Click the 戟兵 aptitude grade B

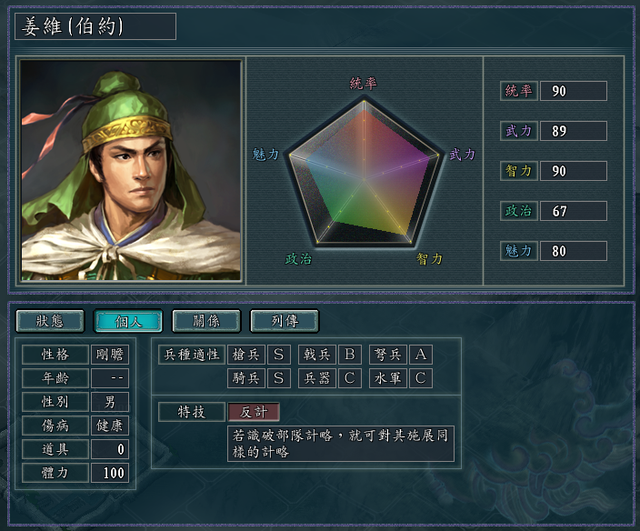pos(349,354)
